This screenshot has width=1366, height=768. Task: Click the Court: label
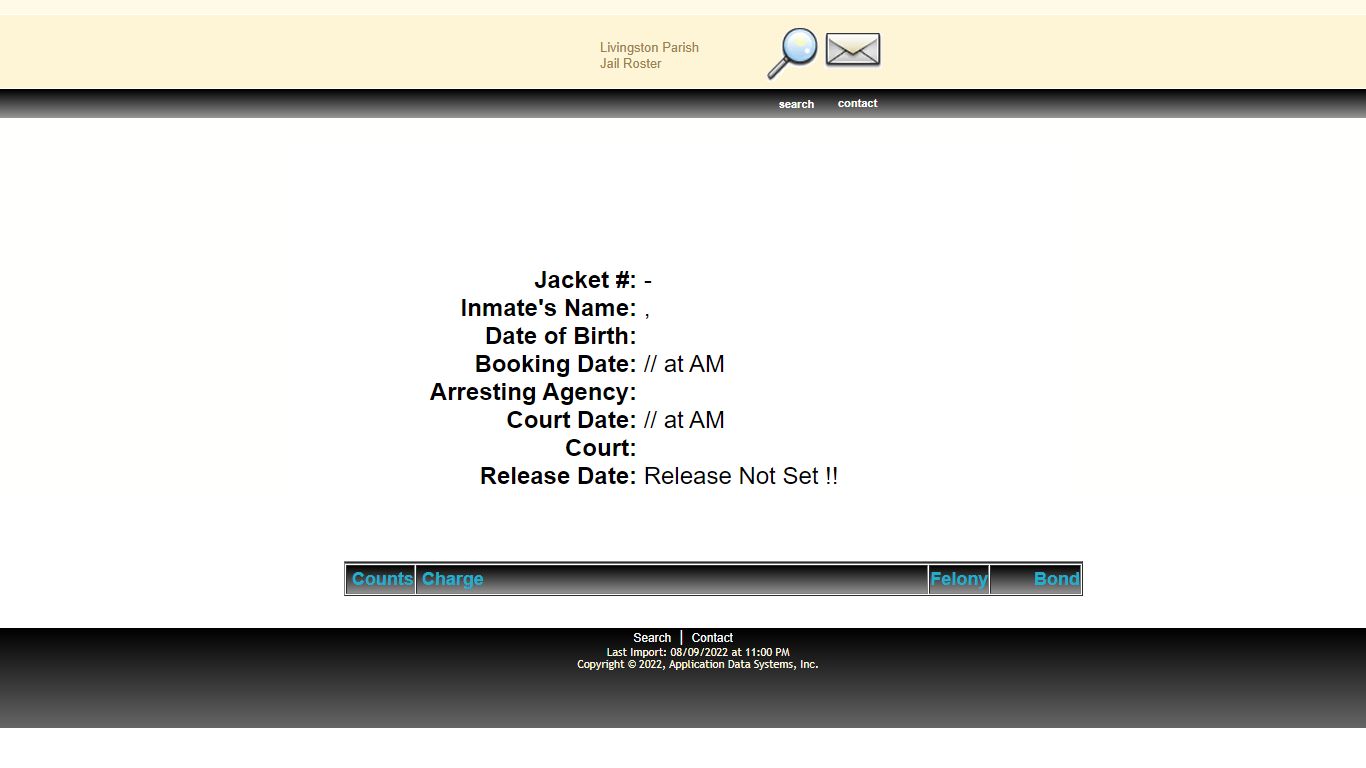[601, 448]
